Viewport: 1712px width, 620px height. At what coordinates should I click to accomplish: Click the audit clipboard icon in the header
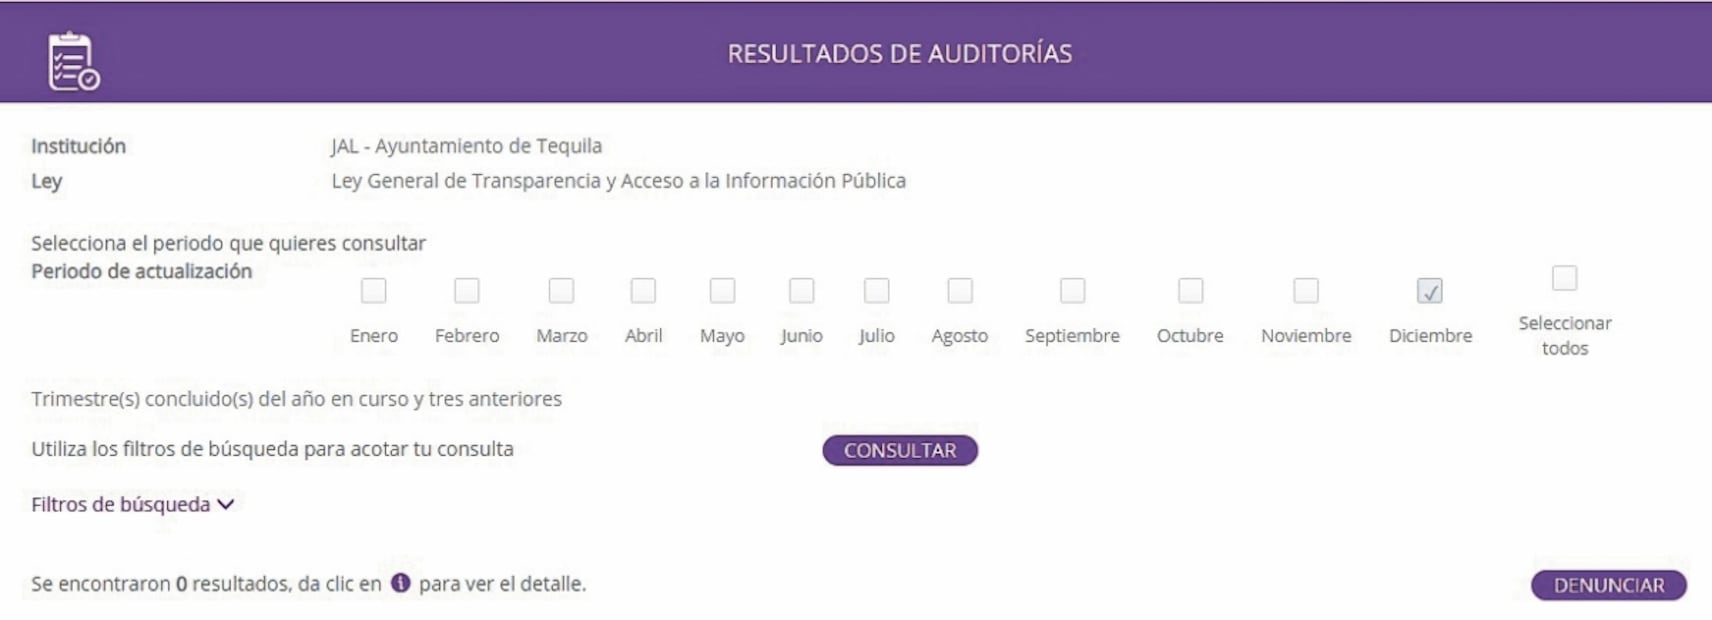[x=74, y=62]
